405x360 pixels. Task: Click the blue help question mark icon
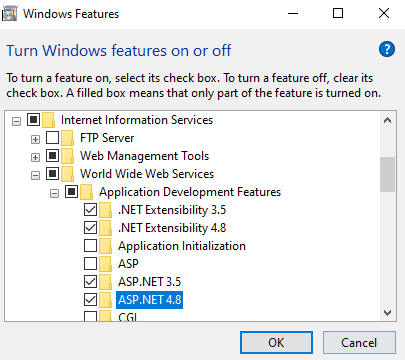pos(387,49)
